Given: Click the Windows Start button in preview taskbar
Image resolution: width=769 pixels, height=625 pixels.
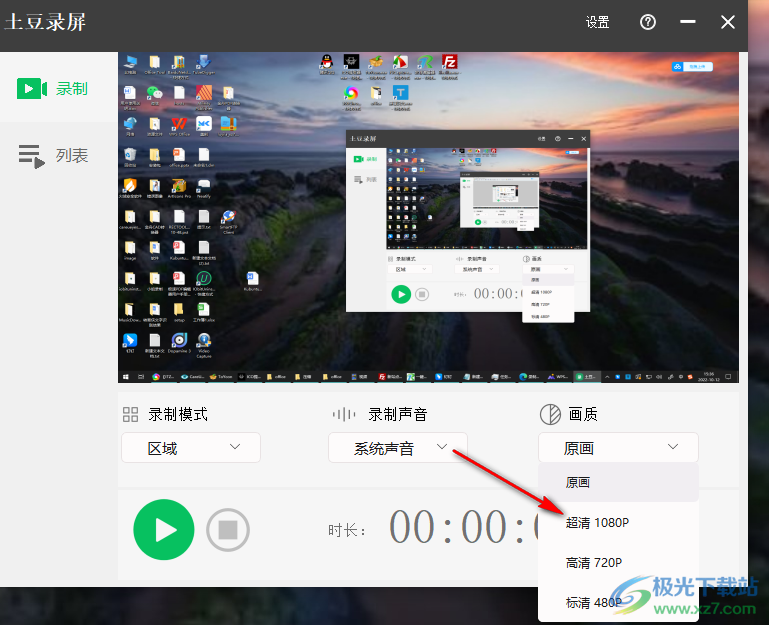Looking at the screenshot, I should [x=126, y=377].
